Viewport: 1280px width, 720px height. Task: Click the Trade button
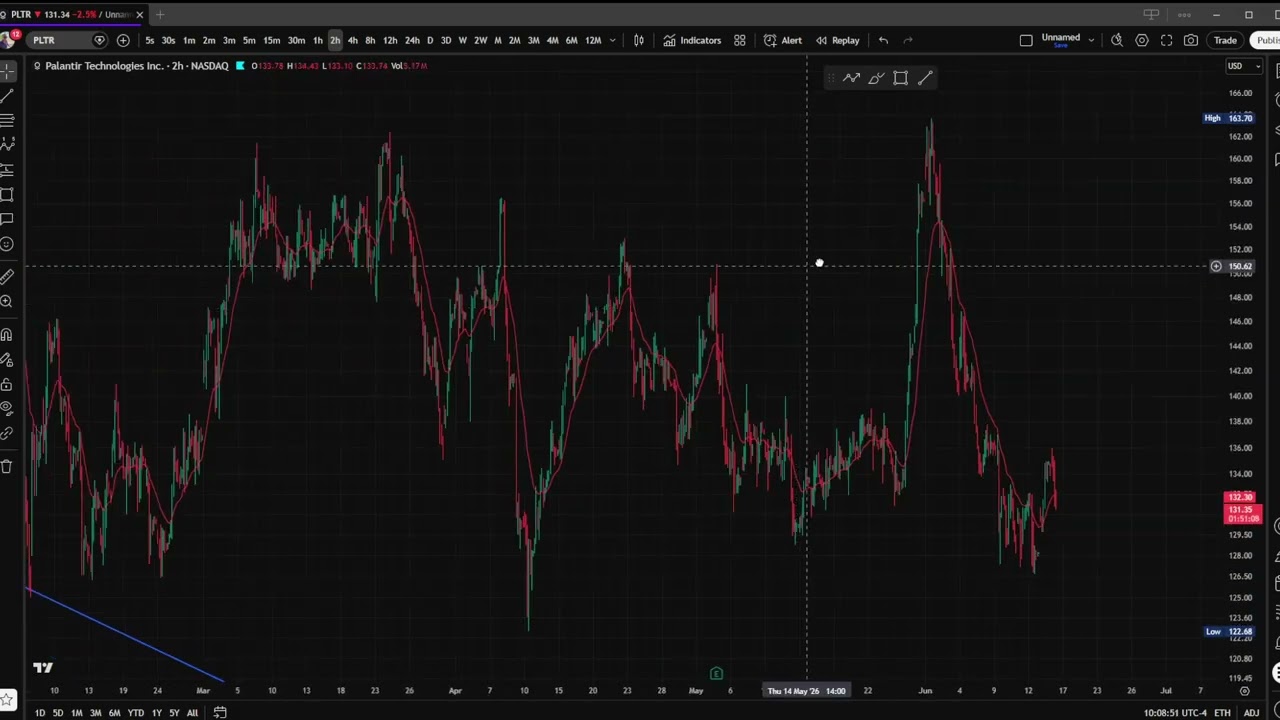(x=1225, y=40)
